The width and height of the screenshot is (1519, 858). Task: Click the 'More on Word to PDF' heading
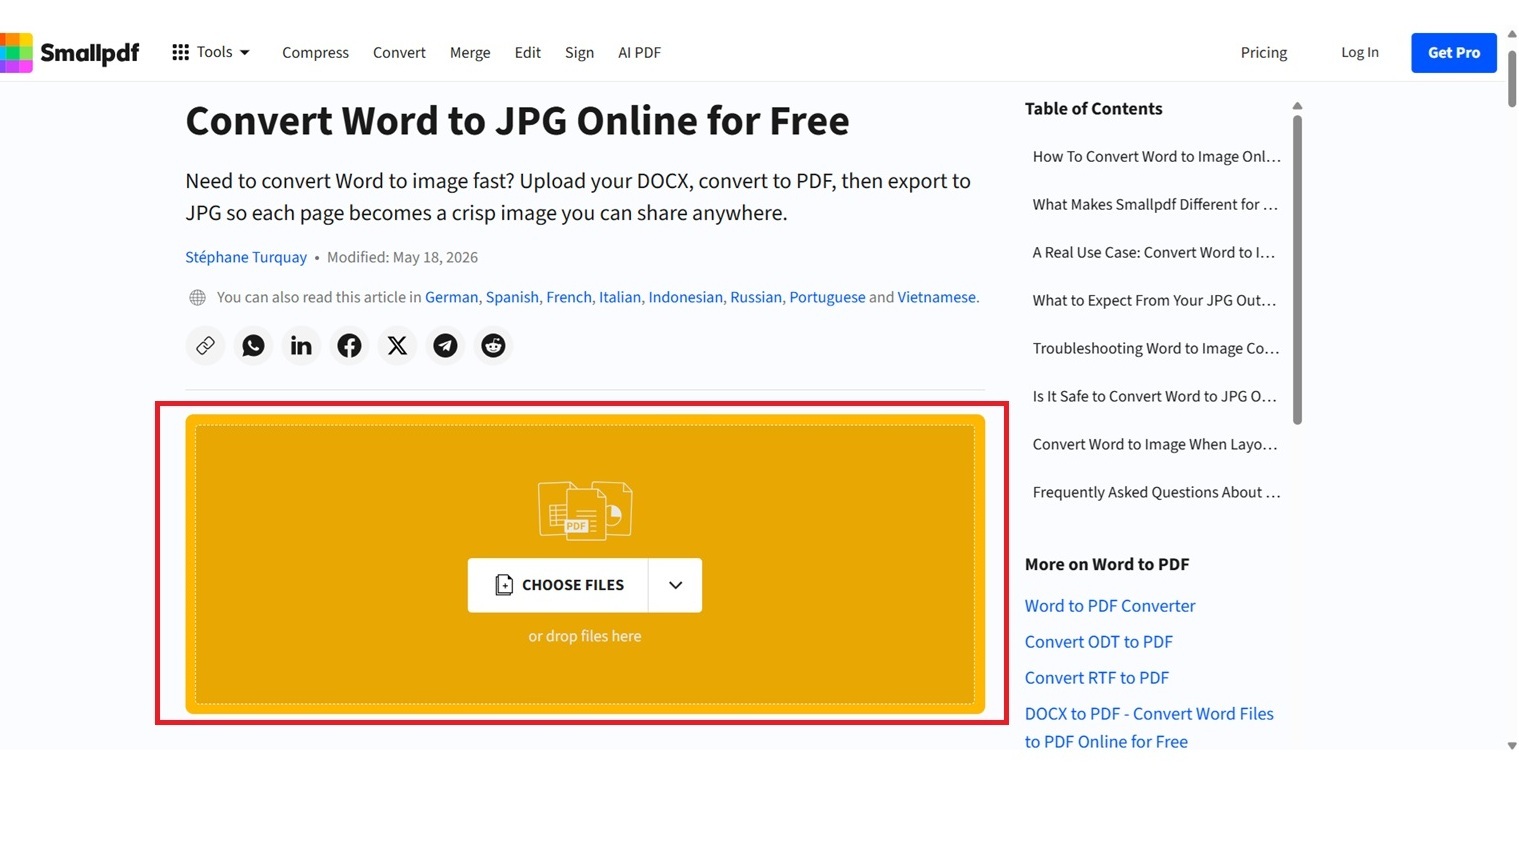click(1107, 565)
